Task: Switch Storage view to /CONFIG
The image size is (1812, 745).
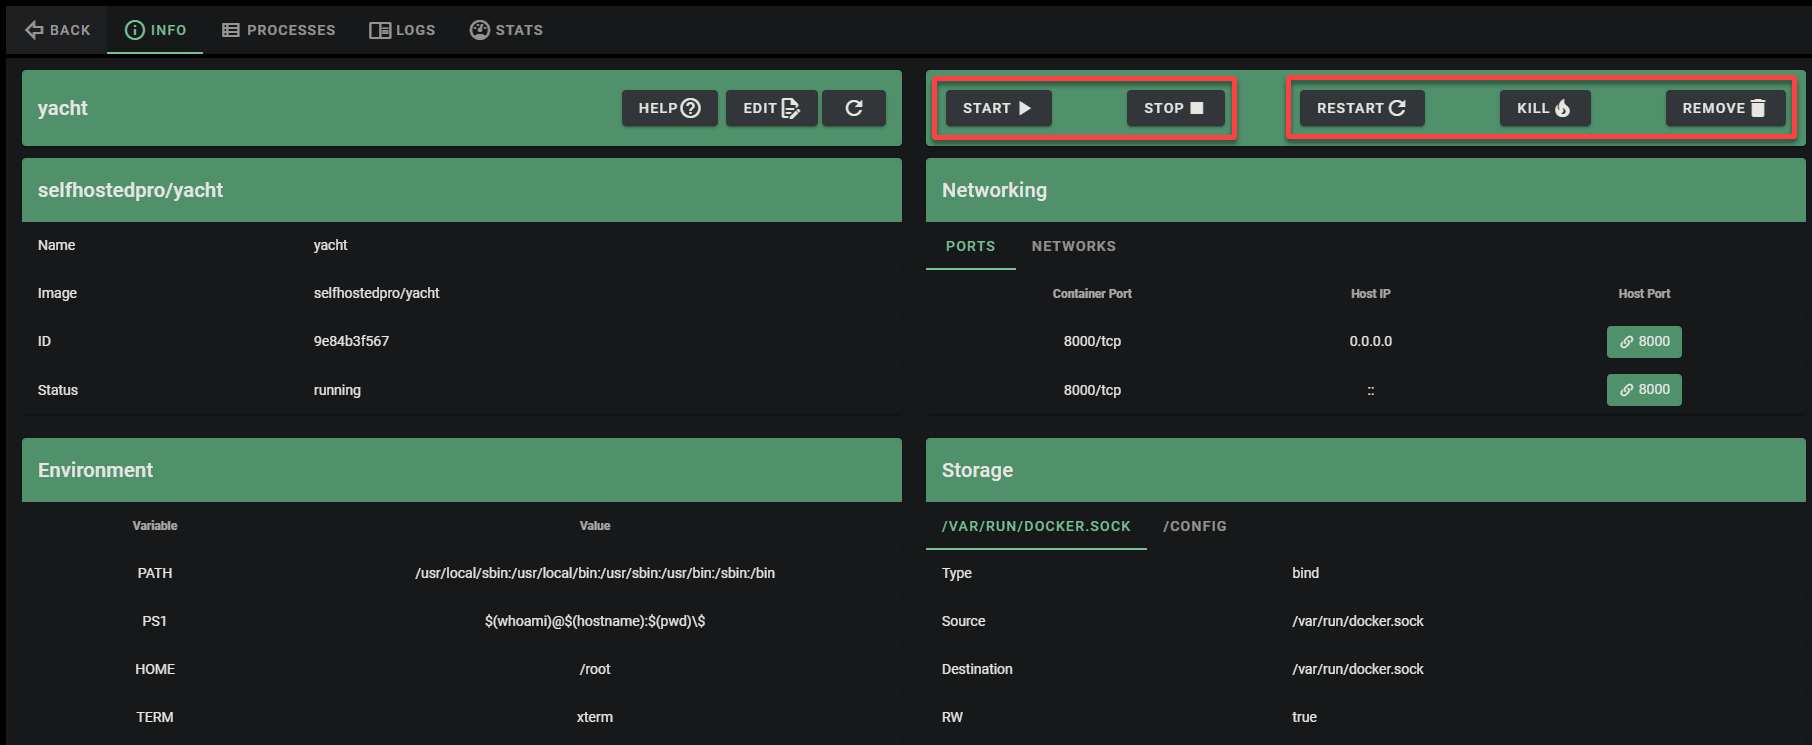Action: coord(1194,526)
